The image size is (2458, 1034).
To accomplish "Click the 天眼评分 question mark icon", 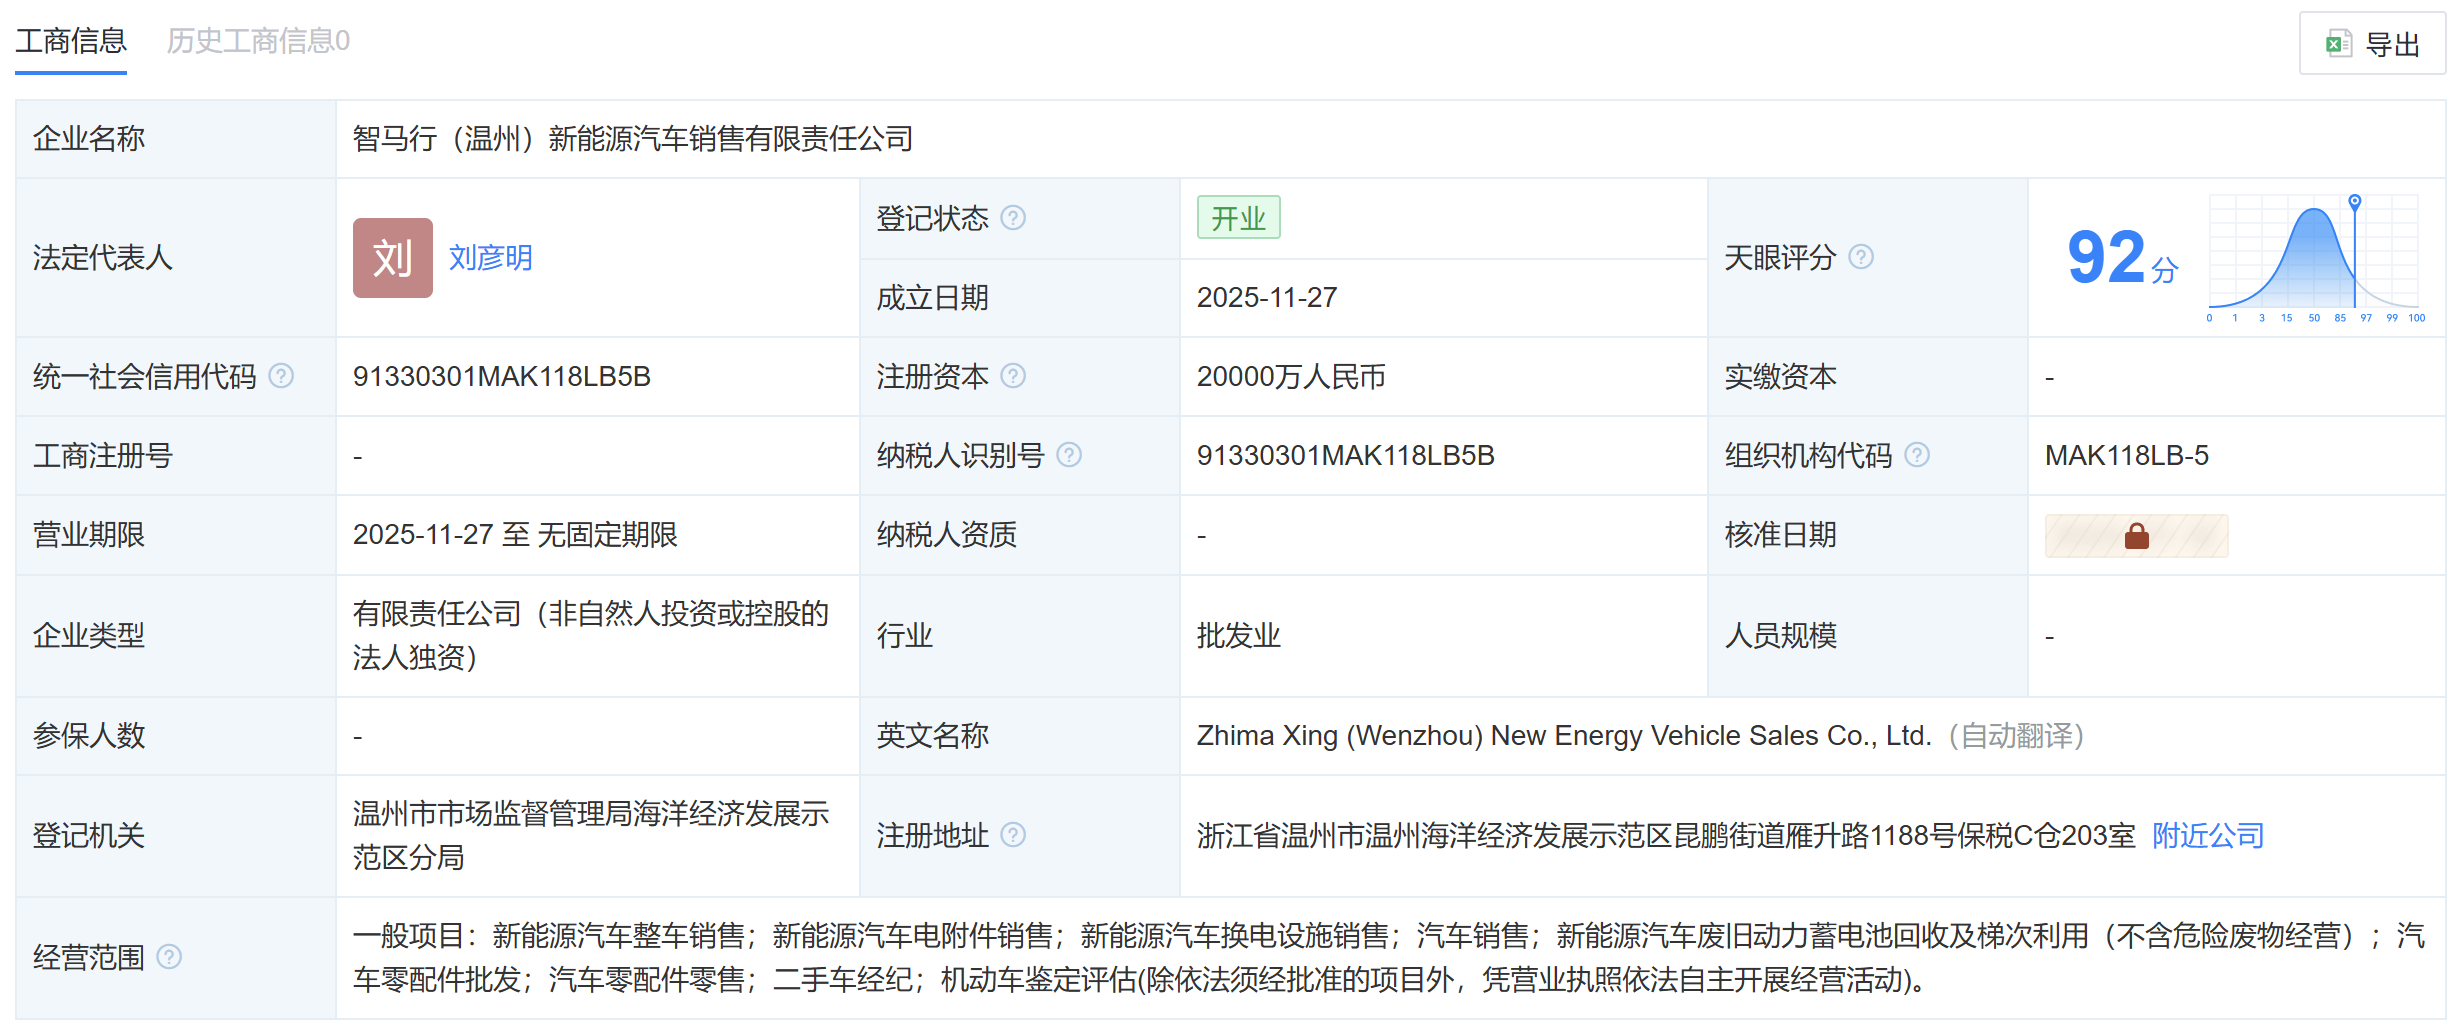I will [1862, 257].
